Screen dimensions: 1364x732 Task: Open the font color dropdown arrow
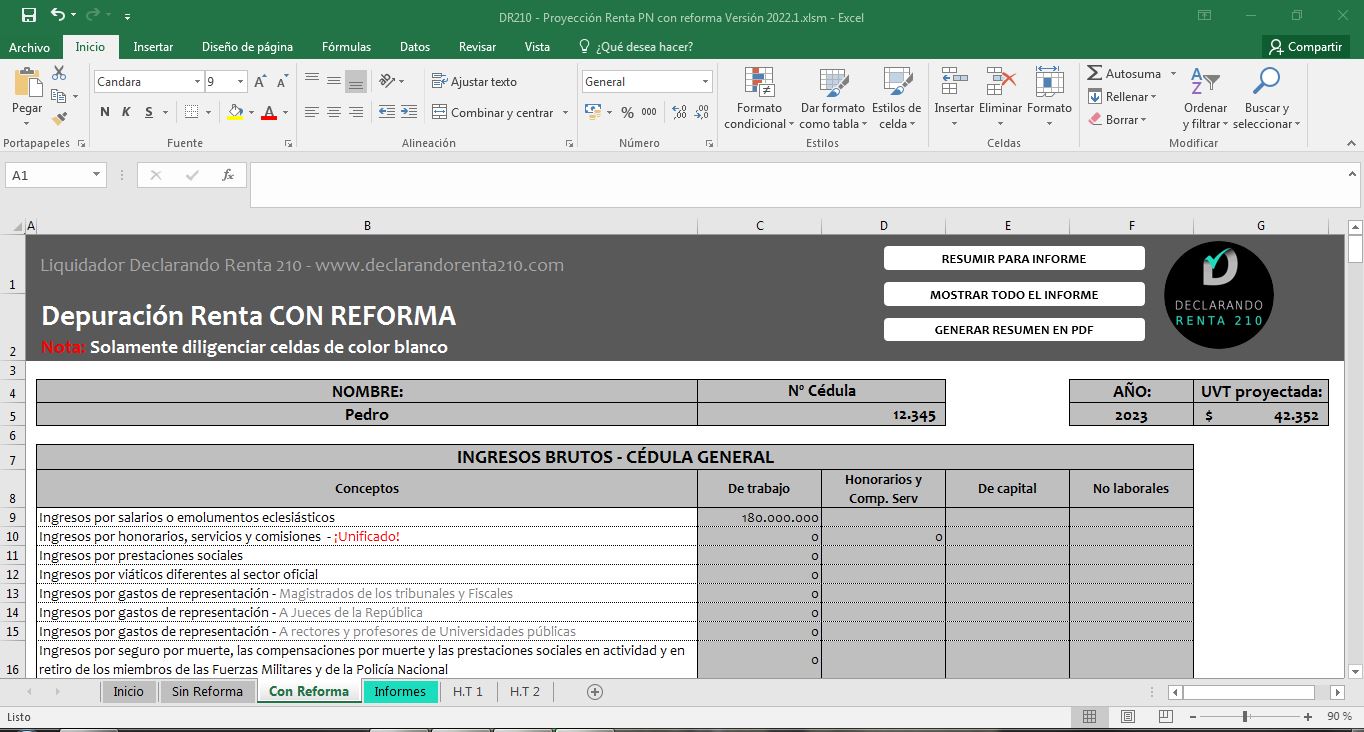[x=285, y=112]
